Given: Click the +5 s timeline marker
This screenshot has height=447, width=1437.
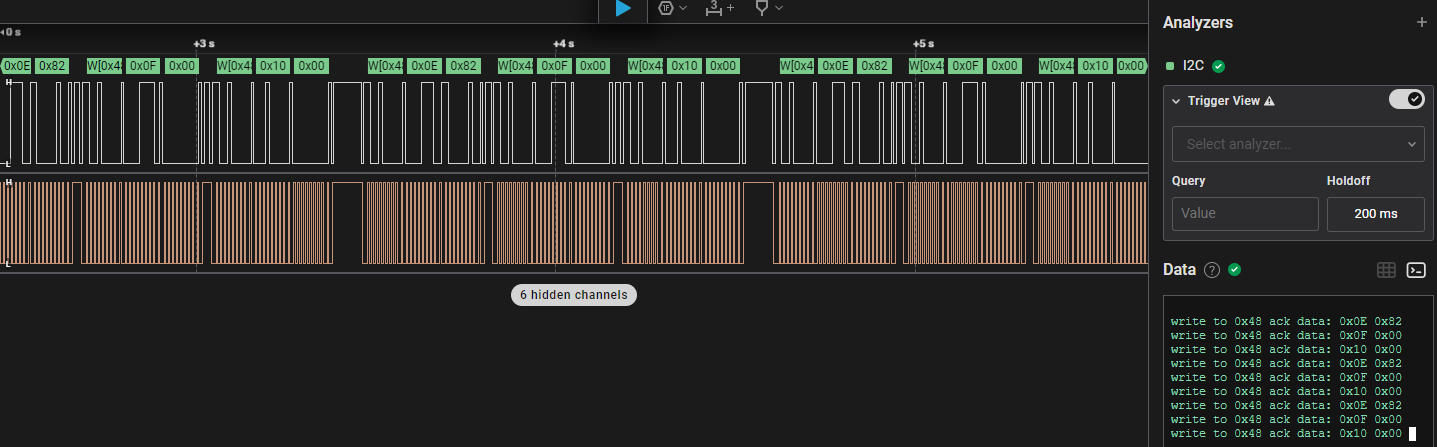Looking at the screenshot, I should 923,44.
